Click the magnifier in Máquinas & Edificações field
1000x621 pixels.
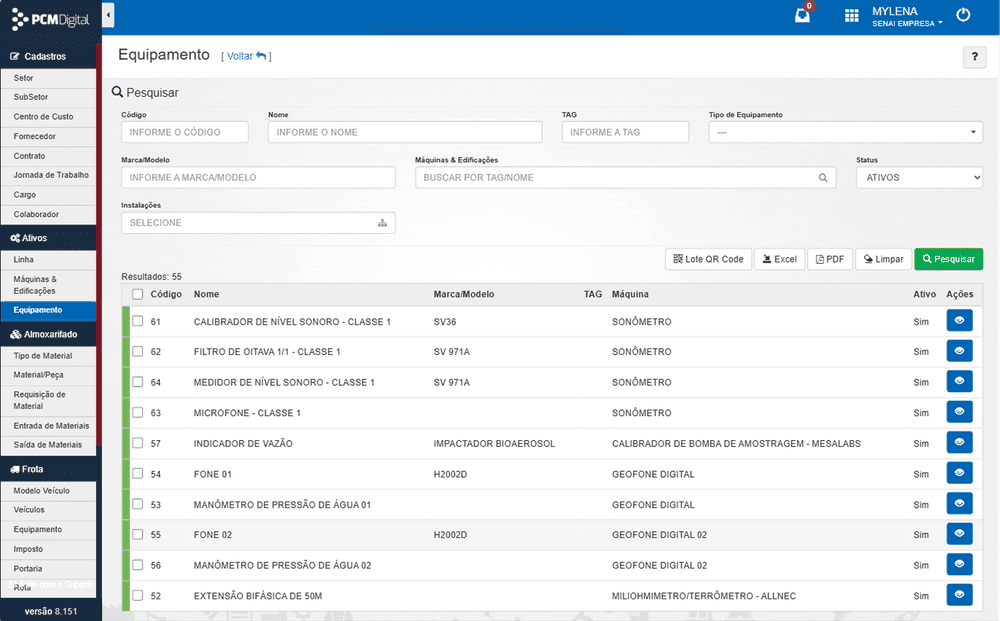tap(823, 178)
